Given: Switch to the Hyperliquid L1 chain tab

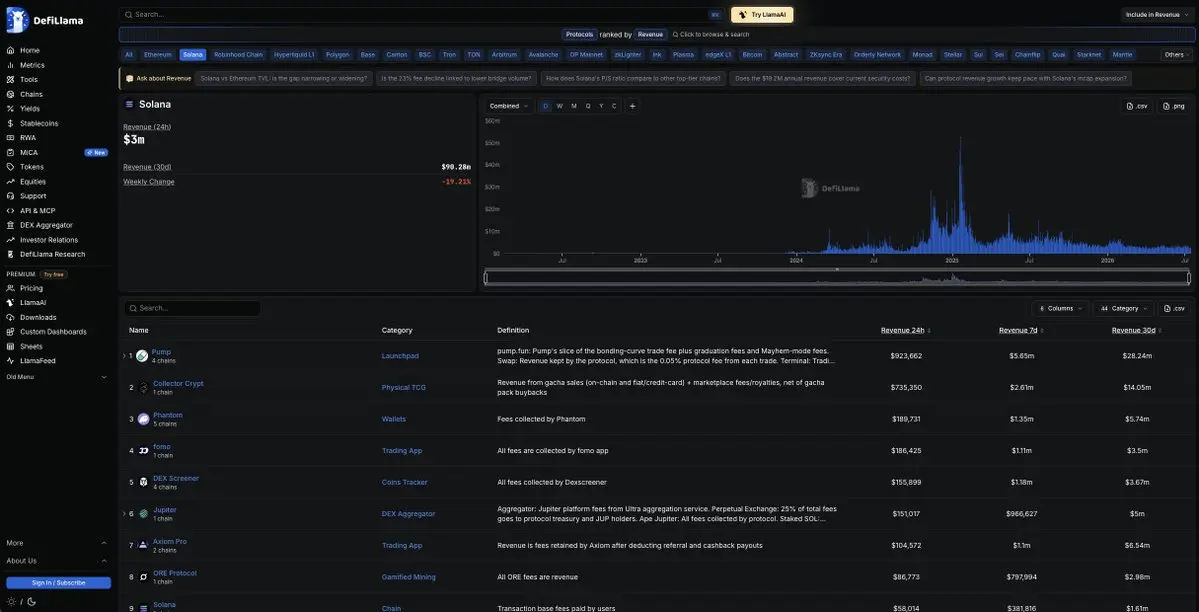Looking at the screenshot, I should pyautogui.click(x=294, y=55).
